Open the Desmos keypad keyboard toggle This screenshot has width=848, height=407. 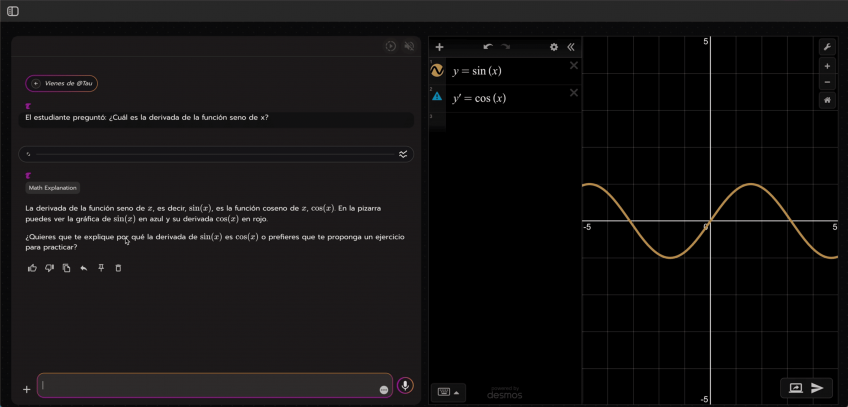[448, 392]
